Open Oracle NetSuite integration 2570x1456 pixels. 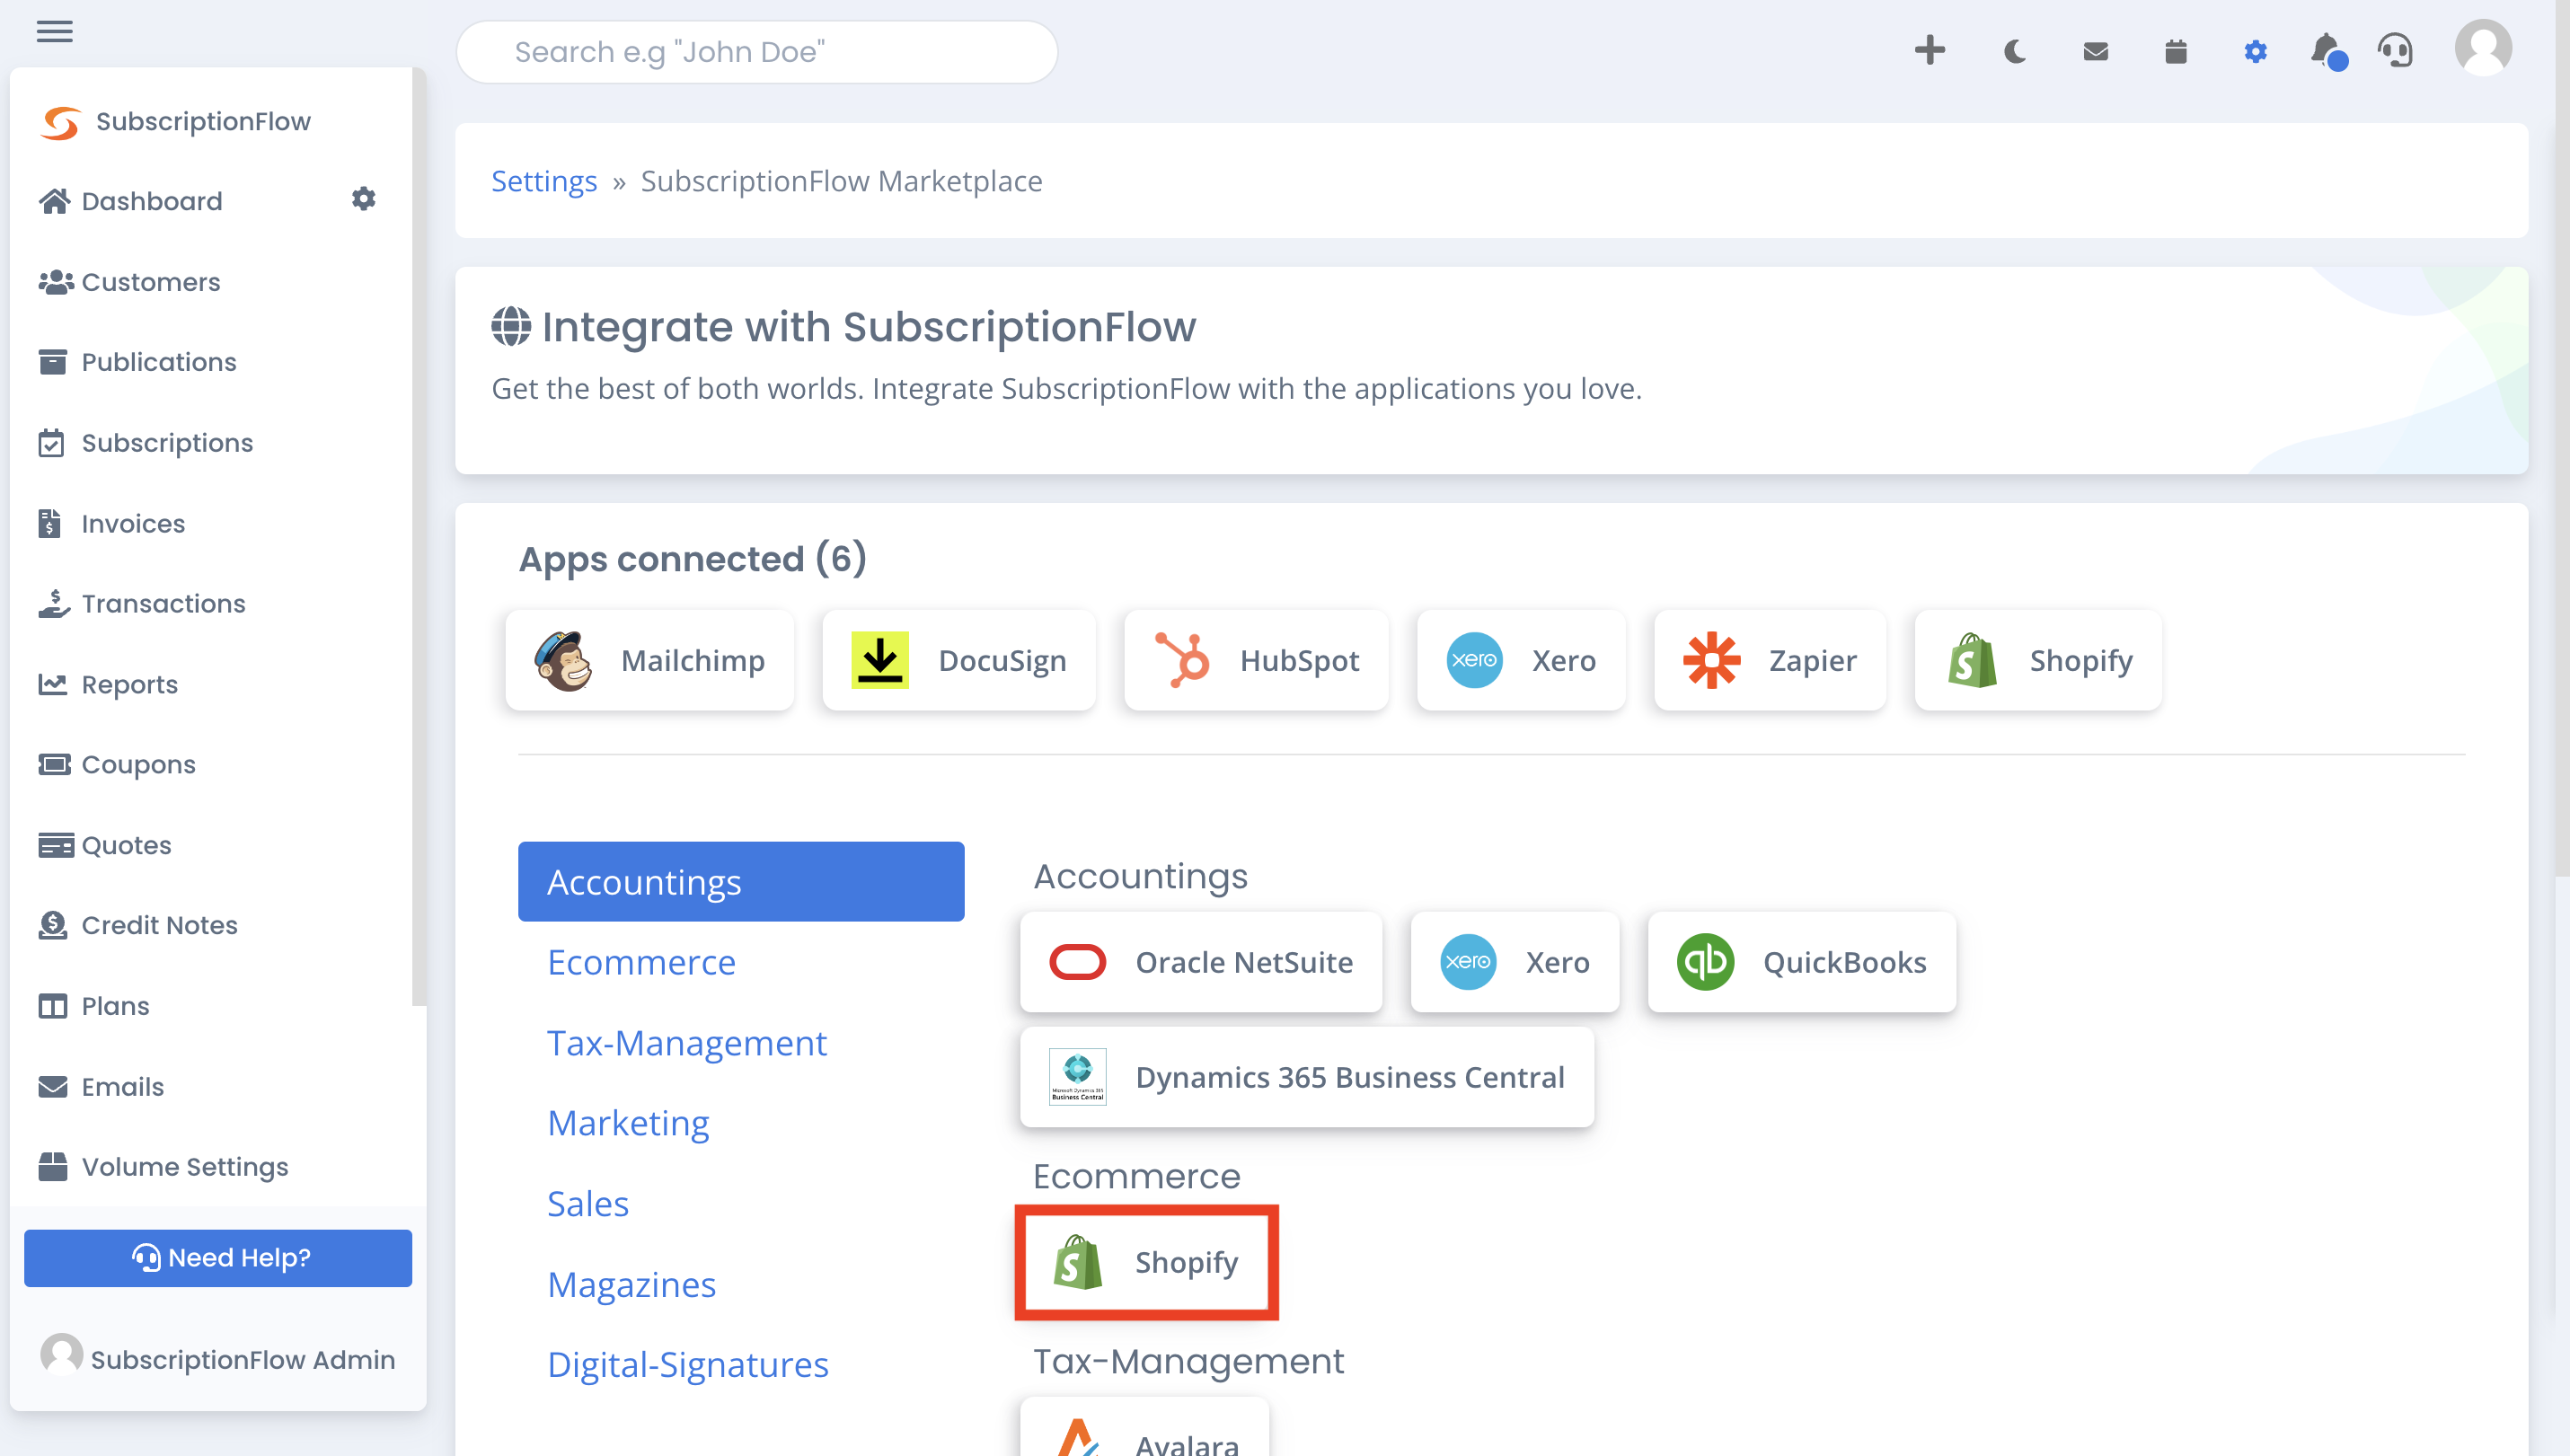pos(1201,962)
